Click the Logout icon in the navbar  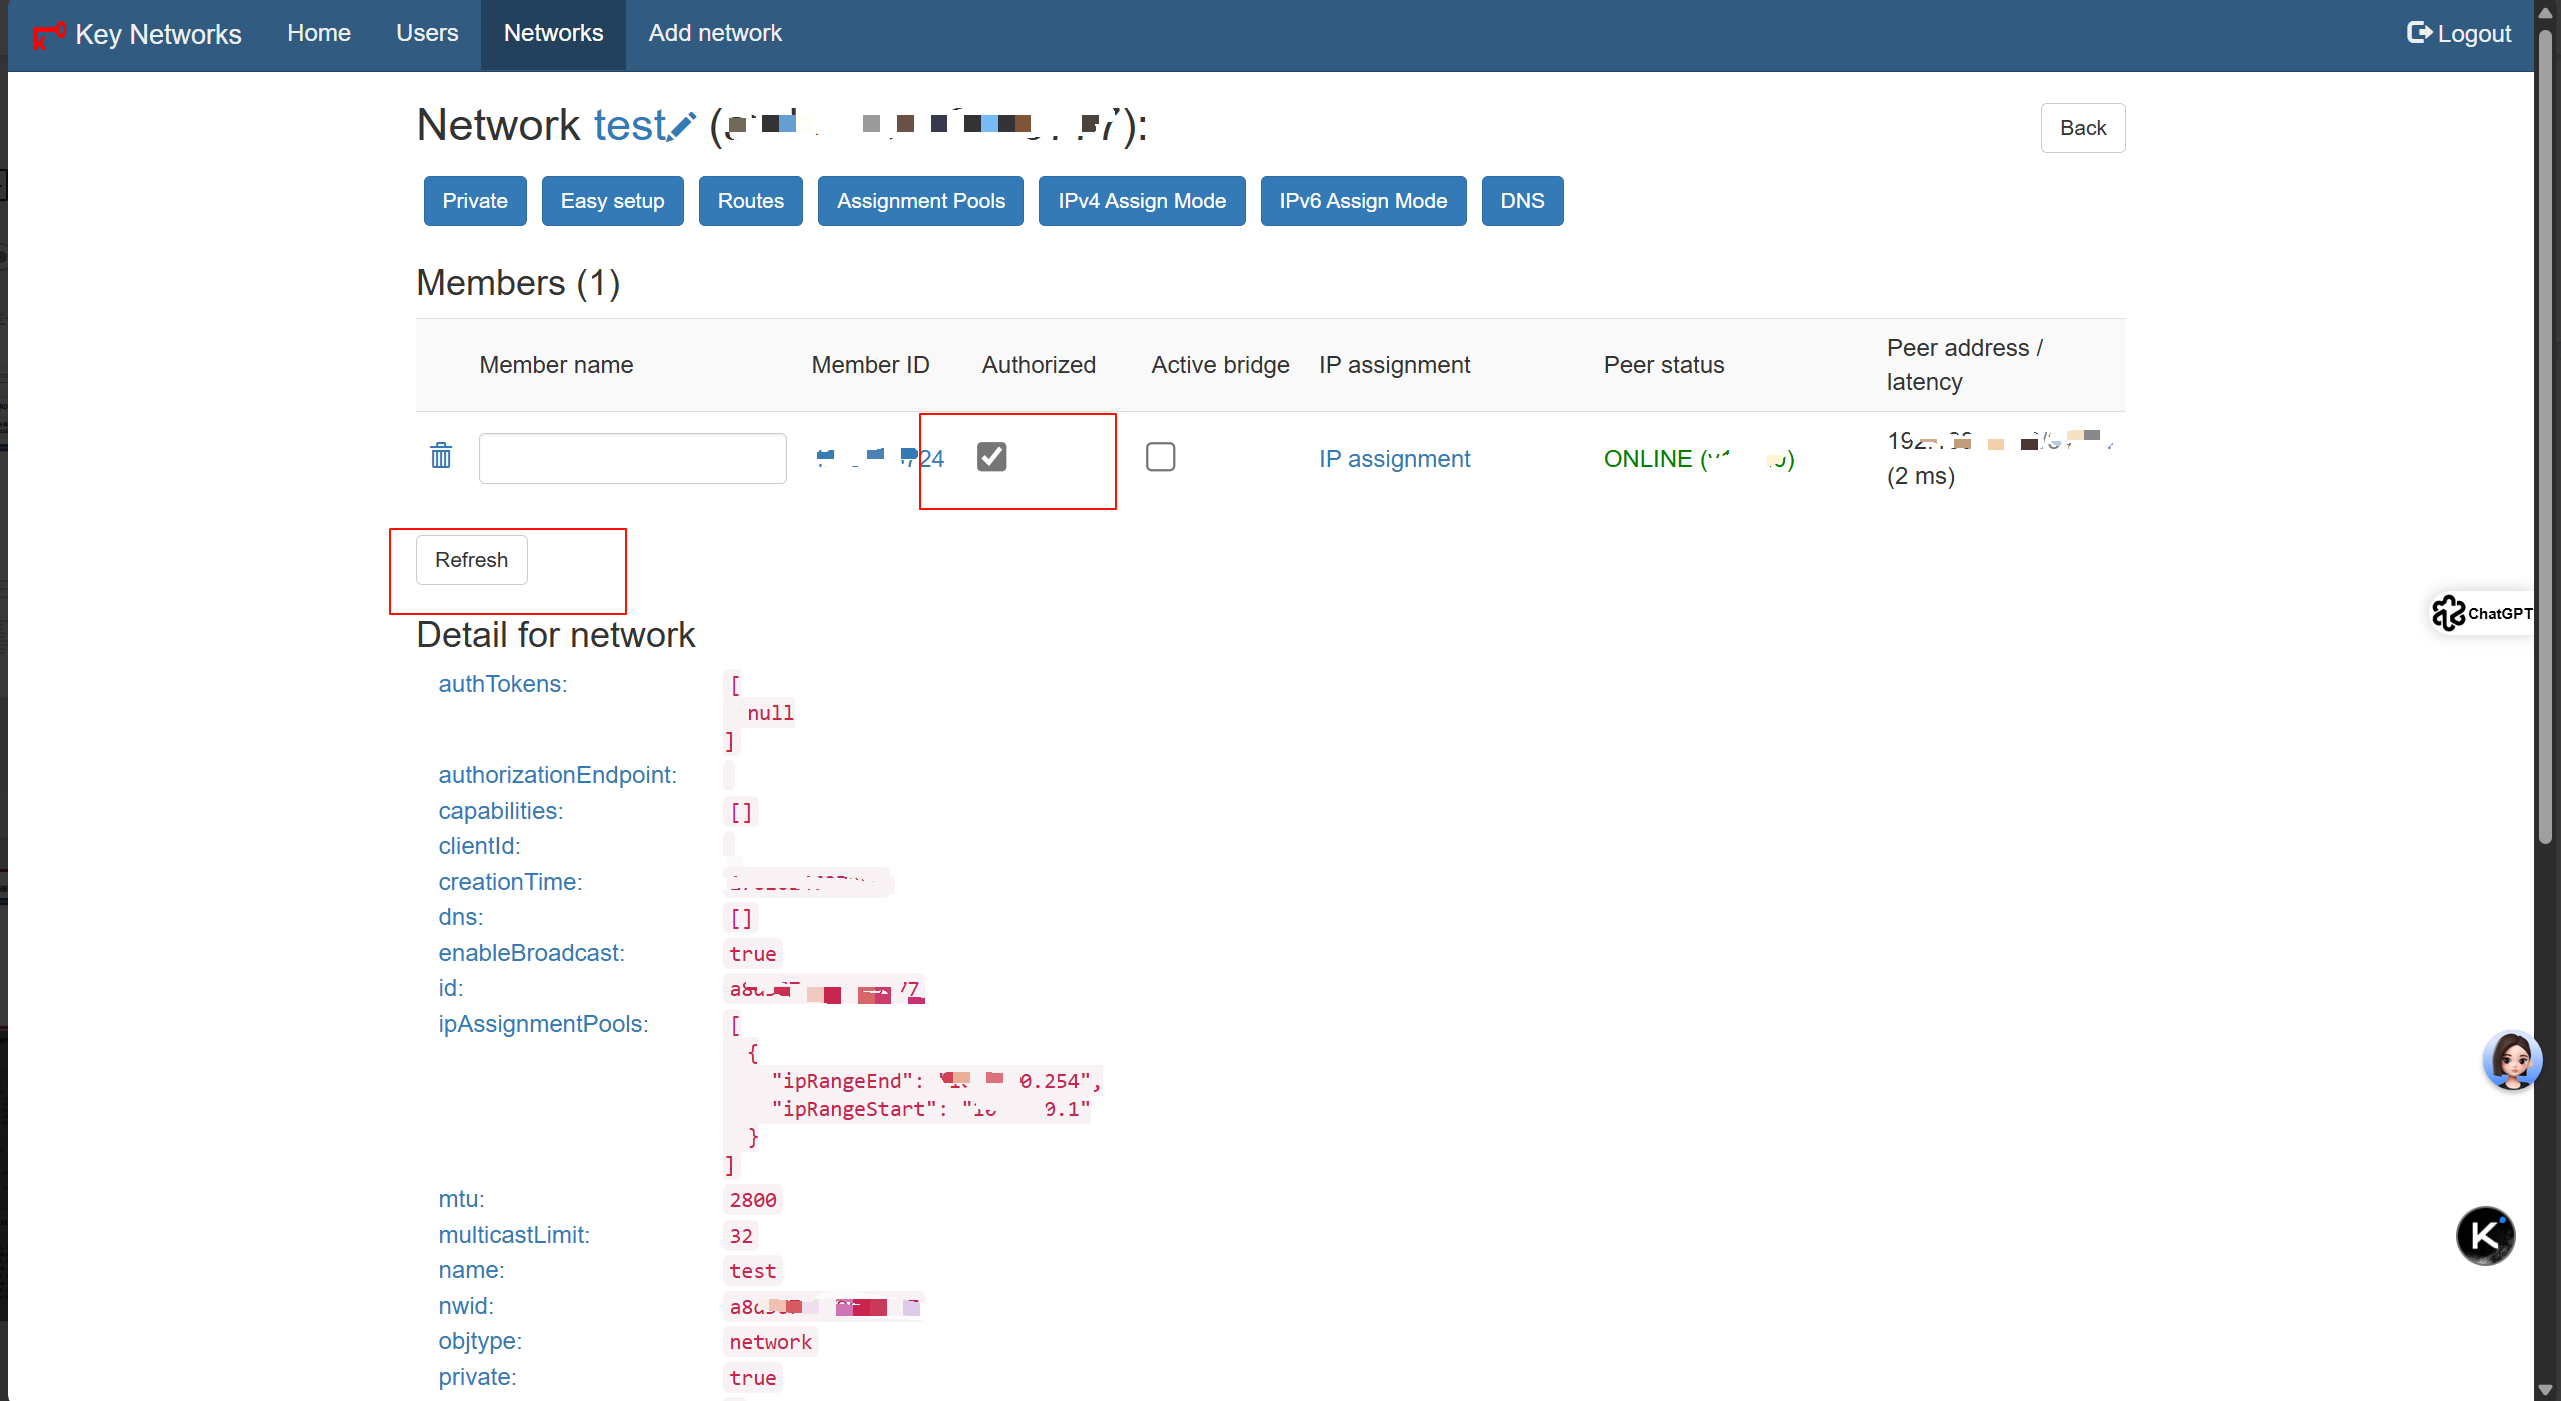pos(2418,33)
